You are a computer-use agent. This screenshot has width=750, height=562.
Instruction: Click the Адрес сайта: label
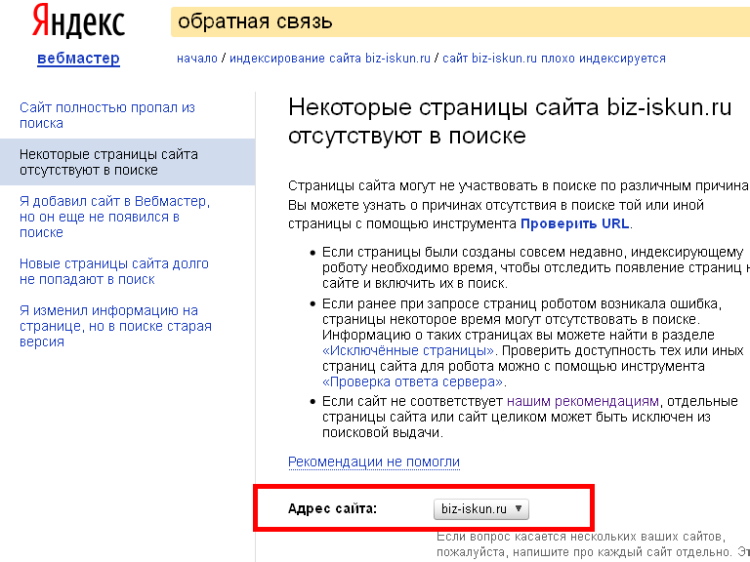coord(332,508)
